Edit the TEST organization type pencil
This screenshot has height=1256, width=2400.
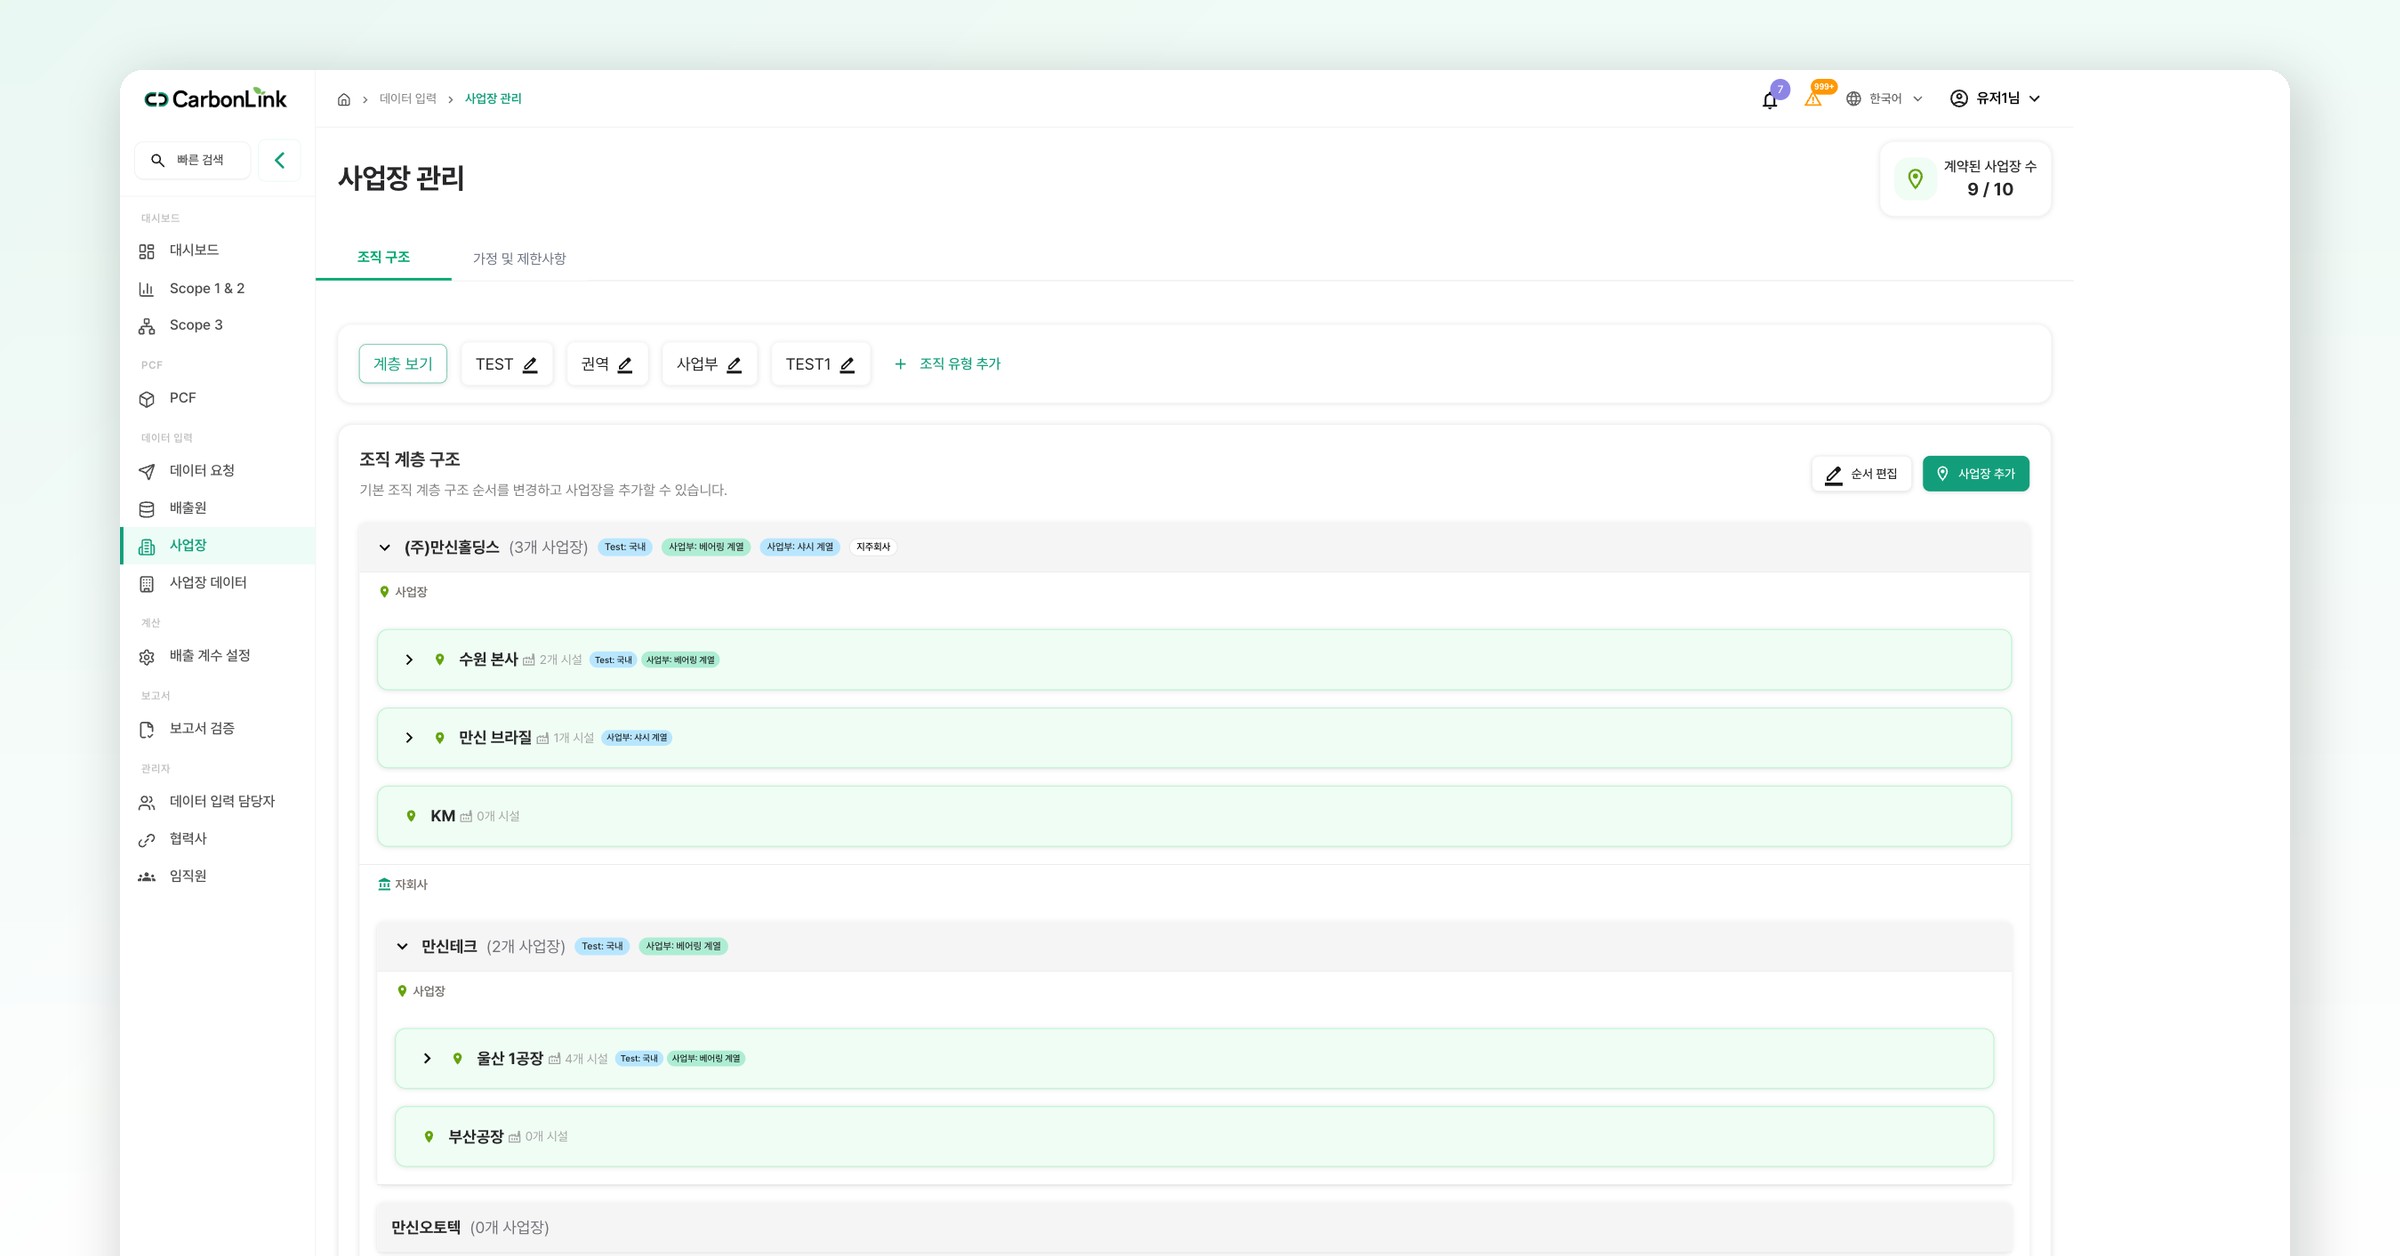click(530, 365)
